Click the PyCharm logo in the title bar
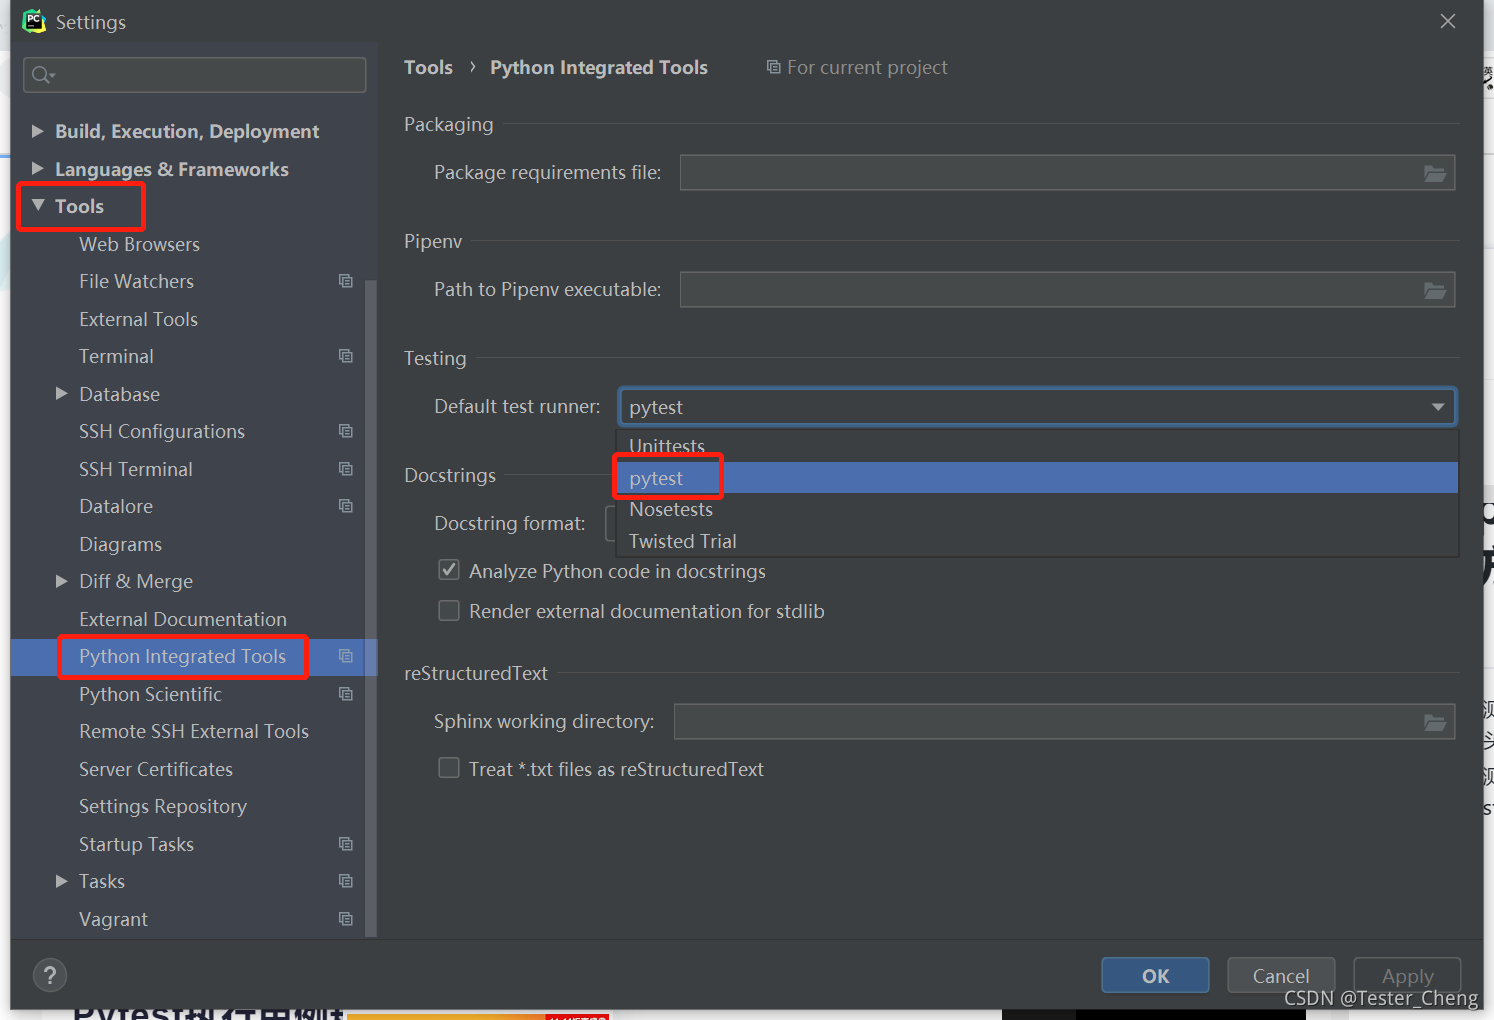1494x1020 pixels. [x=34, y=21]
